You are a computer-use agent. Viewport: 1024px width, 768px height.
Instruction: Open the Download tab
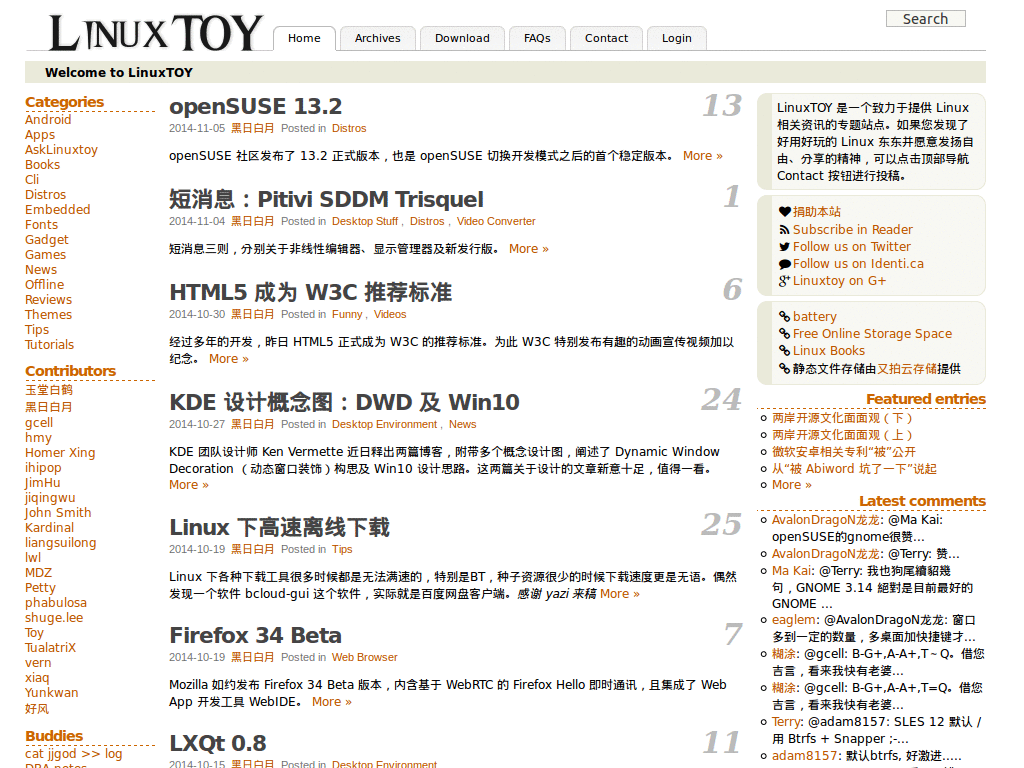(462, 39)
